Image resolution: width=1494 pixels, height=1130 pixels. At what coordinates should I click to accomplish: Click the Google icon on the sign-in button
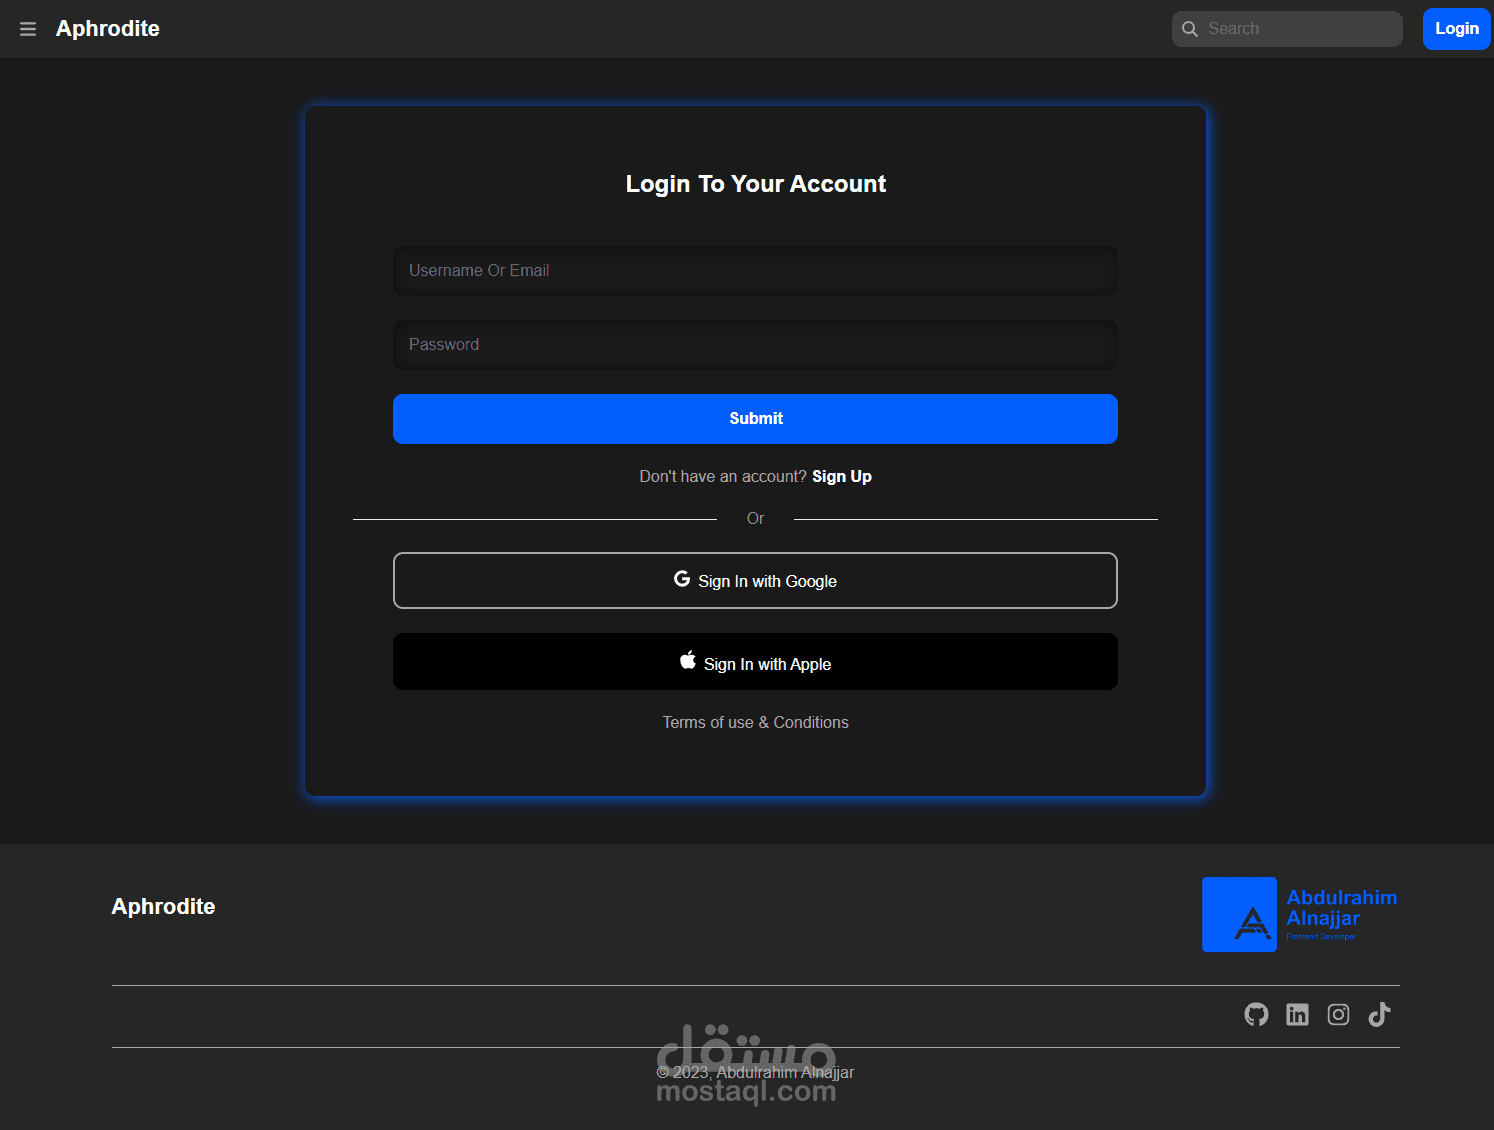681,579
